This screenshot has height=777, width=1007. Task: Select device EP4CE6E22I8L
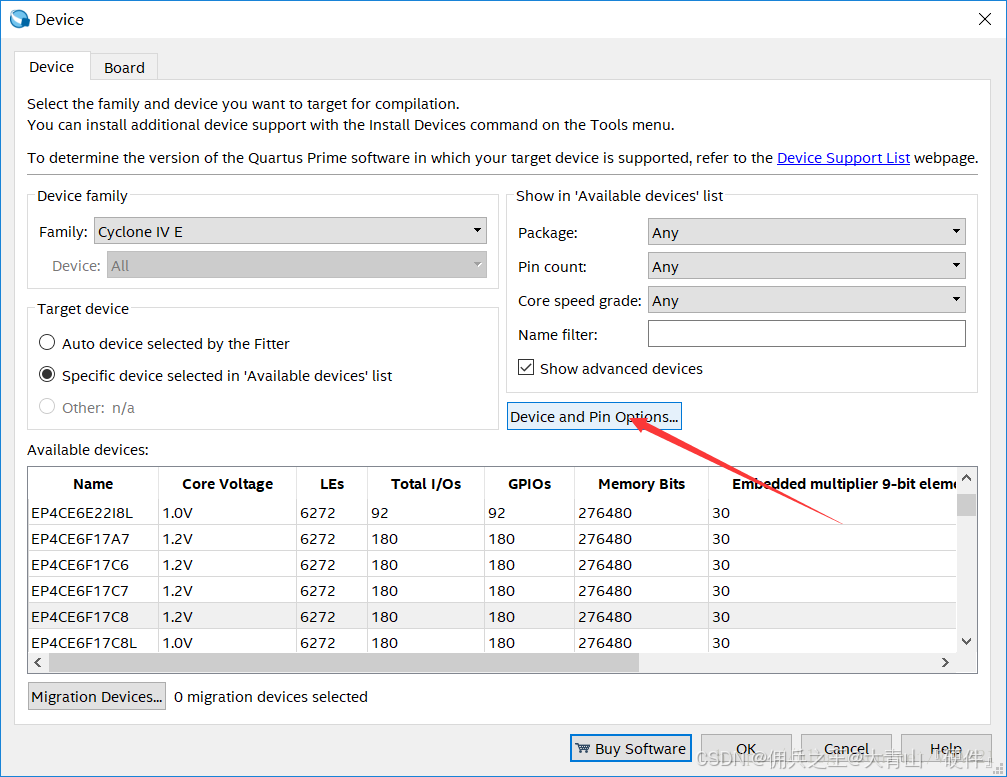(82, 513)
